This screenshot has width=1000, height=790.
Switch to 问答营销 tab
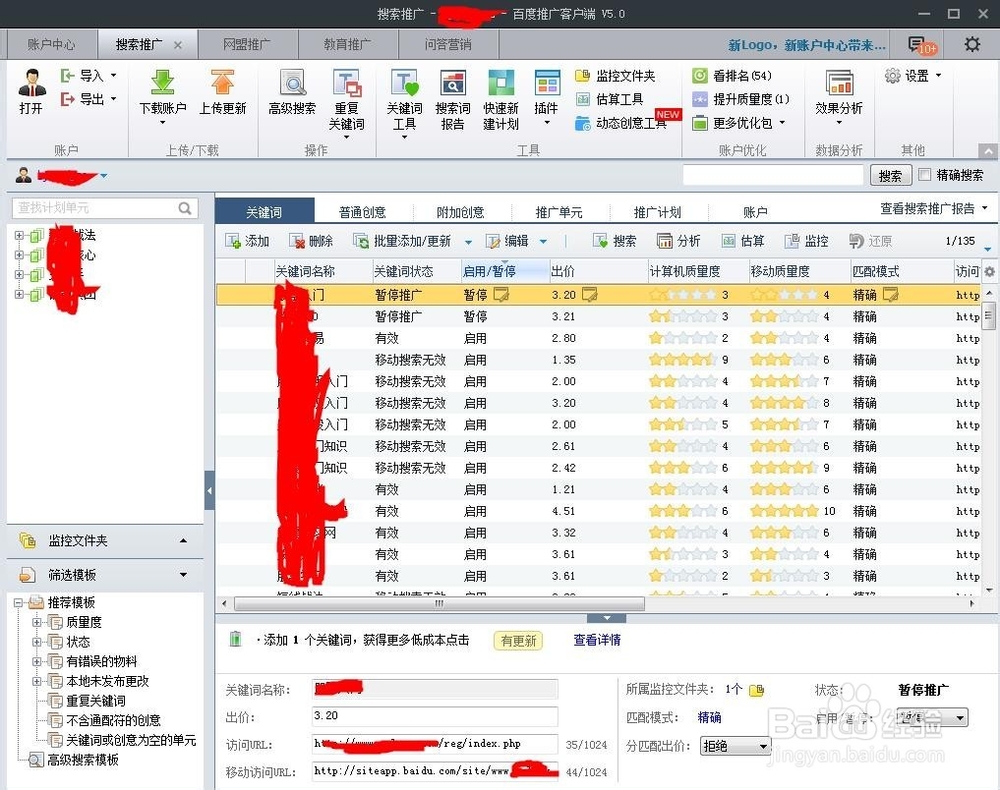click(448, 45)
